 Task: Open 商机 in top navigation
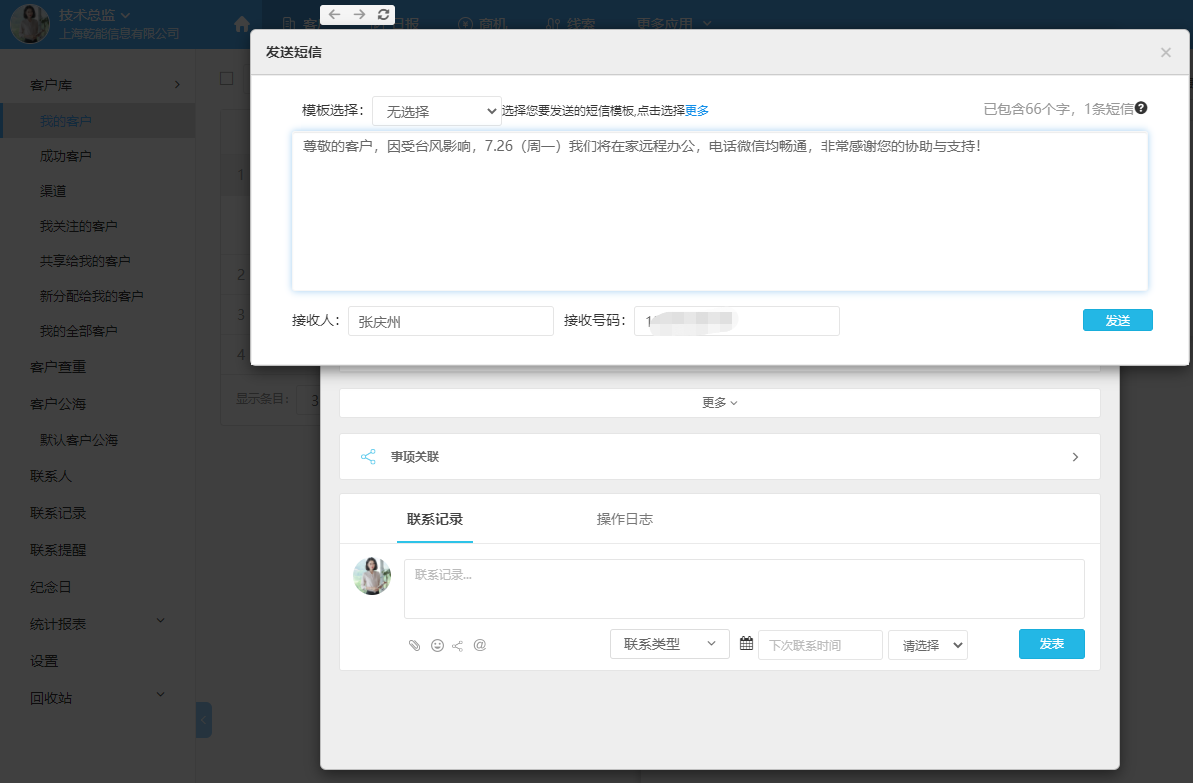pyautogui.click(x=483, y=24)
